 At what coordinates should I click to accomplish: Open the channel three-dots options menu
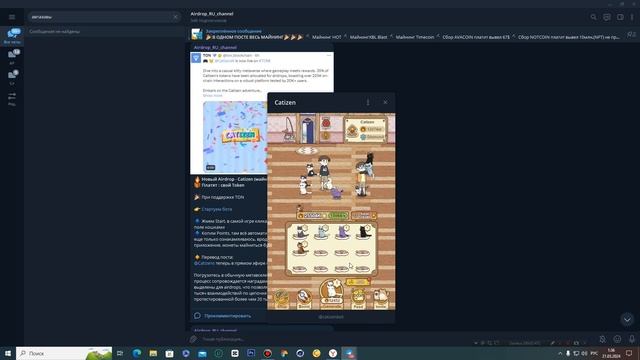pos(631,17)
